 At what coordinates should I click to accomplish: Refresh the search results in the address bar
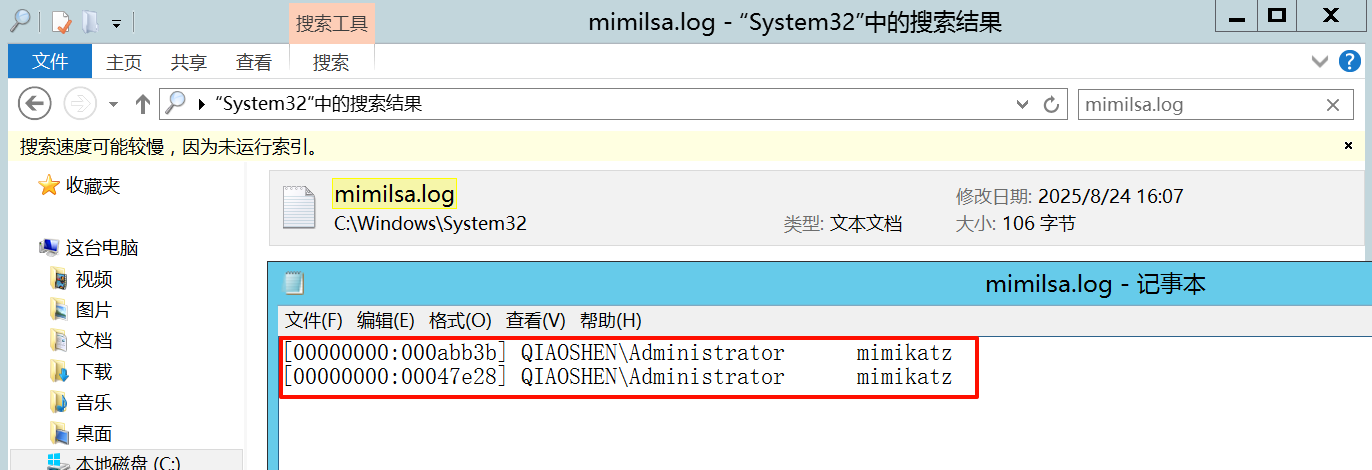1051,104
